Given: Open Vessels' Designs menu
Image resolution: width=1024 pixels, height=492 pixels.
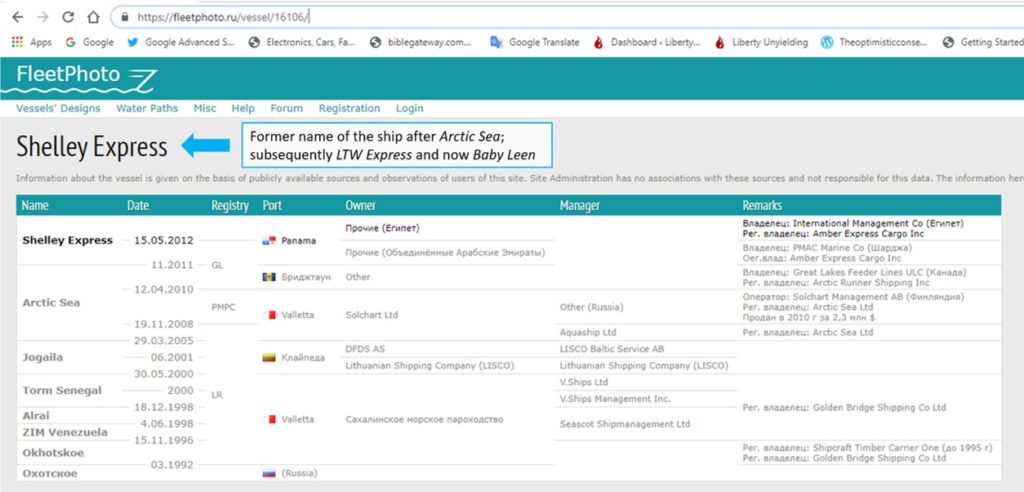Looking at the screenshot, I should coord(58,108).
